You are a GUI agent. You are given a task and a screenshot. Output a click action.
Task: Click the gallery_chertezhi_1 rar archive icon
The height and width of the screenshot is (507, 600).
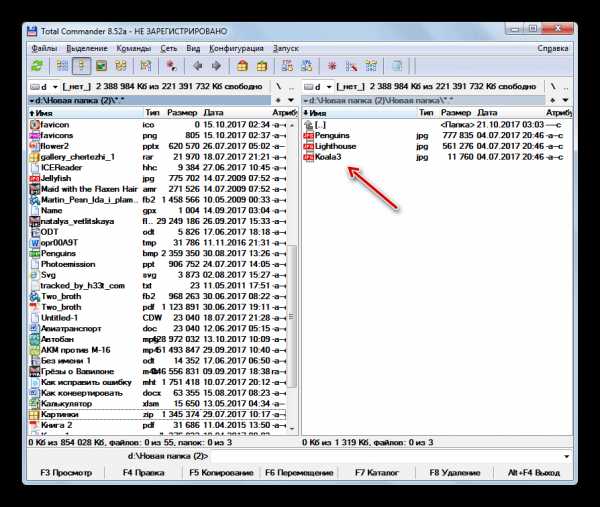[x=35, y=157]
